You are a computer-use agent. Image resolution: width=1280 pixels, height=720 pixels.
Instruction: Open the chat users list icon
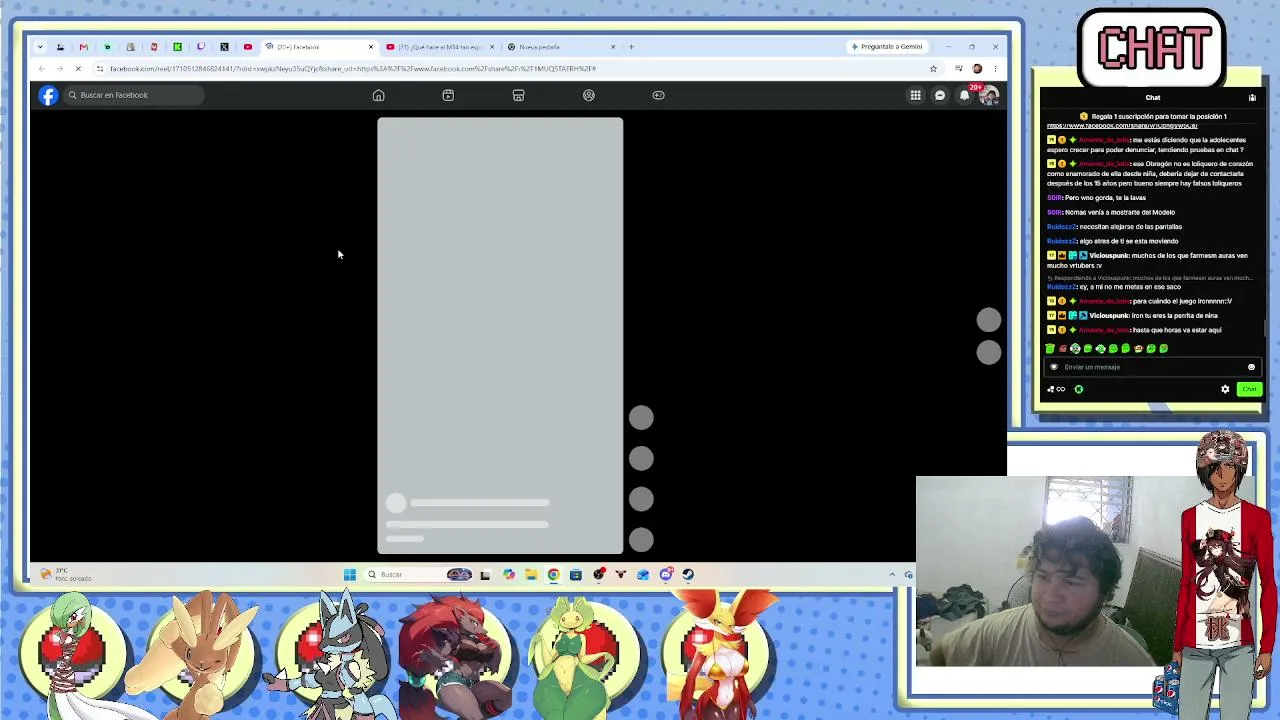pyautogui.click(x=1252, y=98)
